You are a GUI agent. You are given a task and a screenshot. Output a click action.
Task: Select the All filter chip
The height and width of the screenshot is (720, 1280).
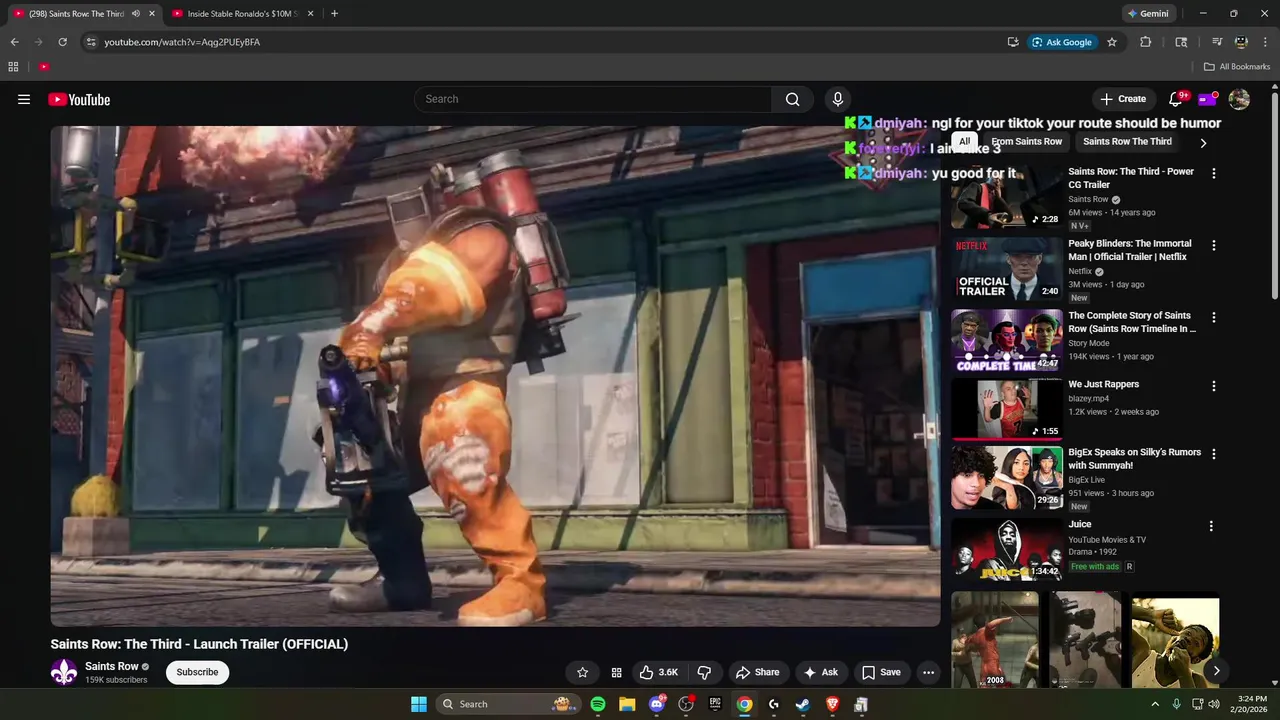coord(964,142)
